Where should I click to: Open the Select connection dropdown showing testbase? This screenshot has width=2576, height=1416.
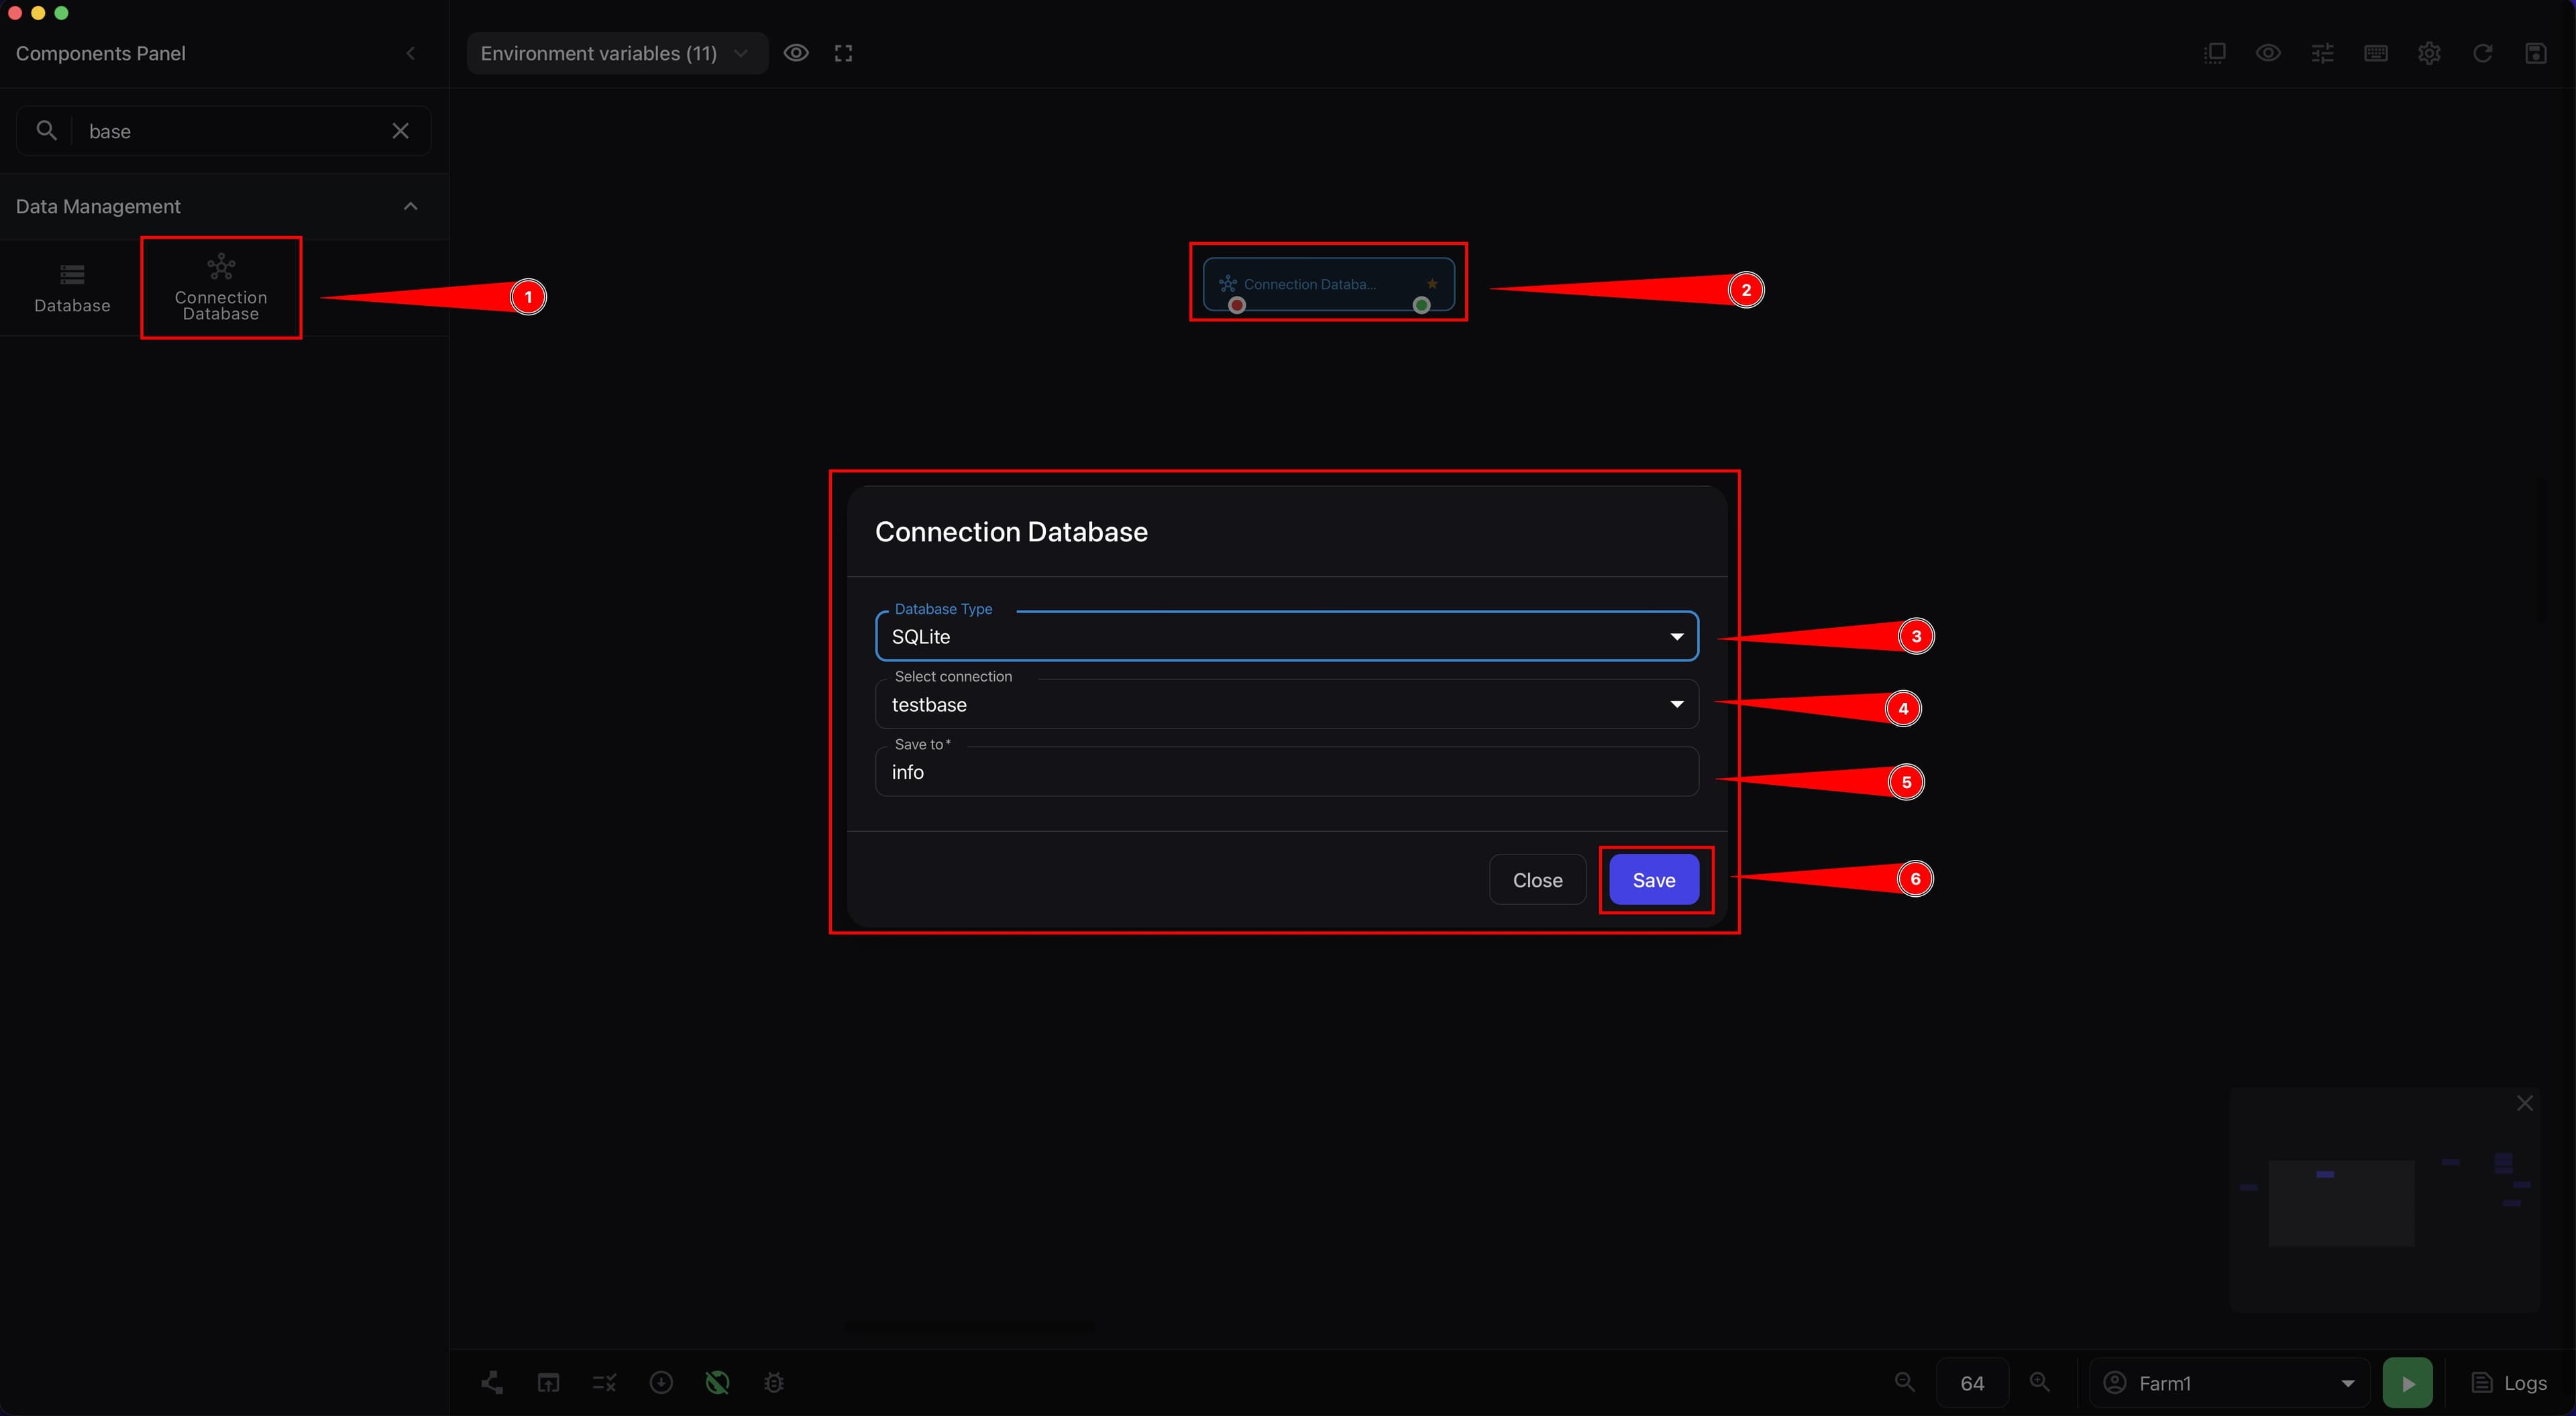coord(1286,704)
